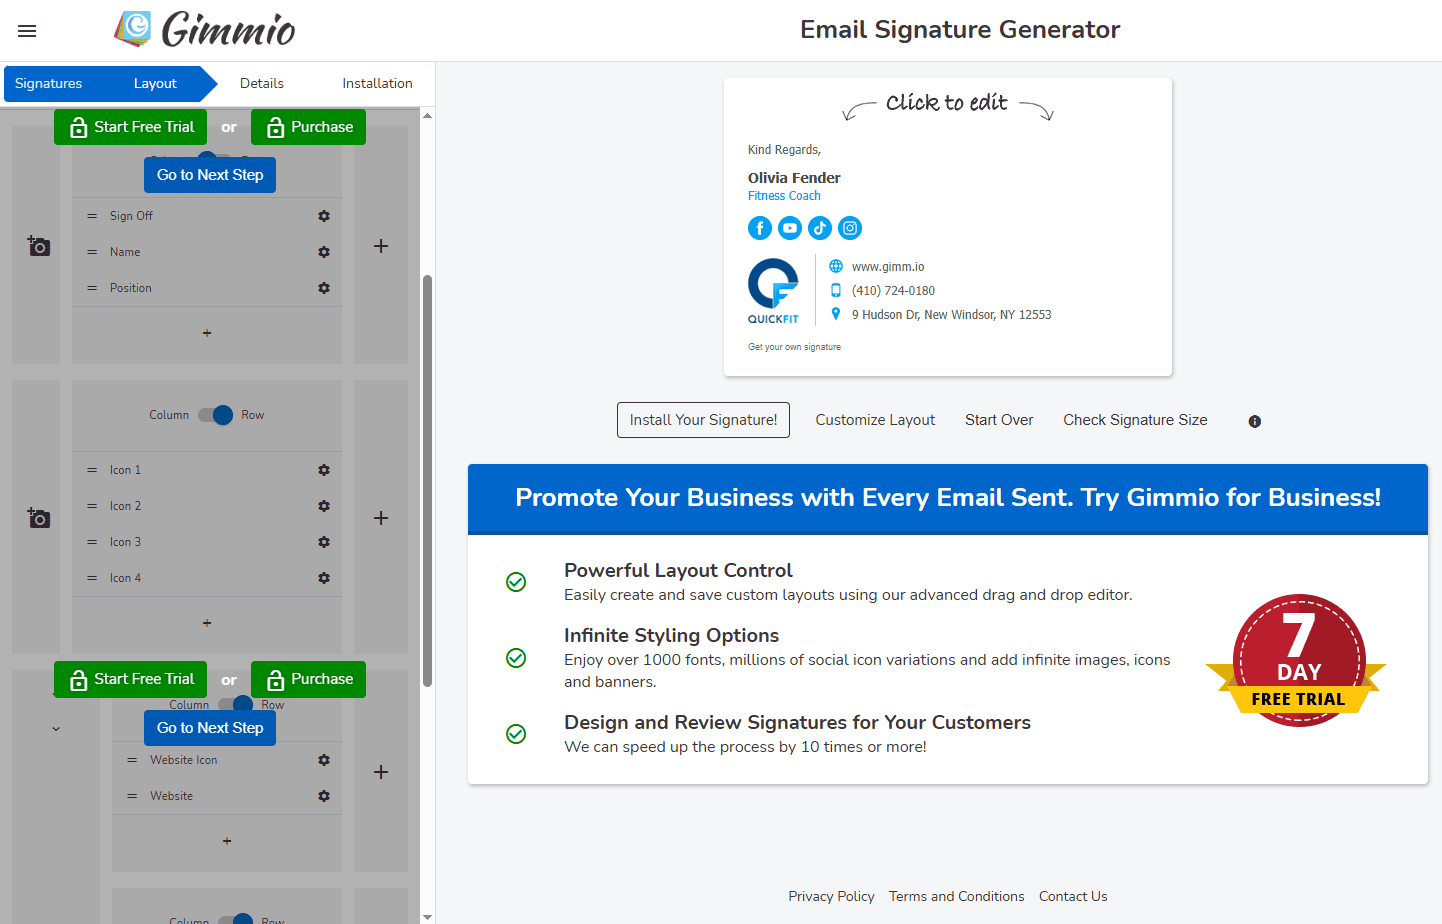
Task: Click the Instagram icon in the signature
Action: [850, 228]
